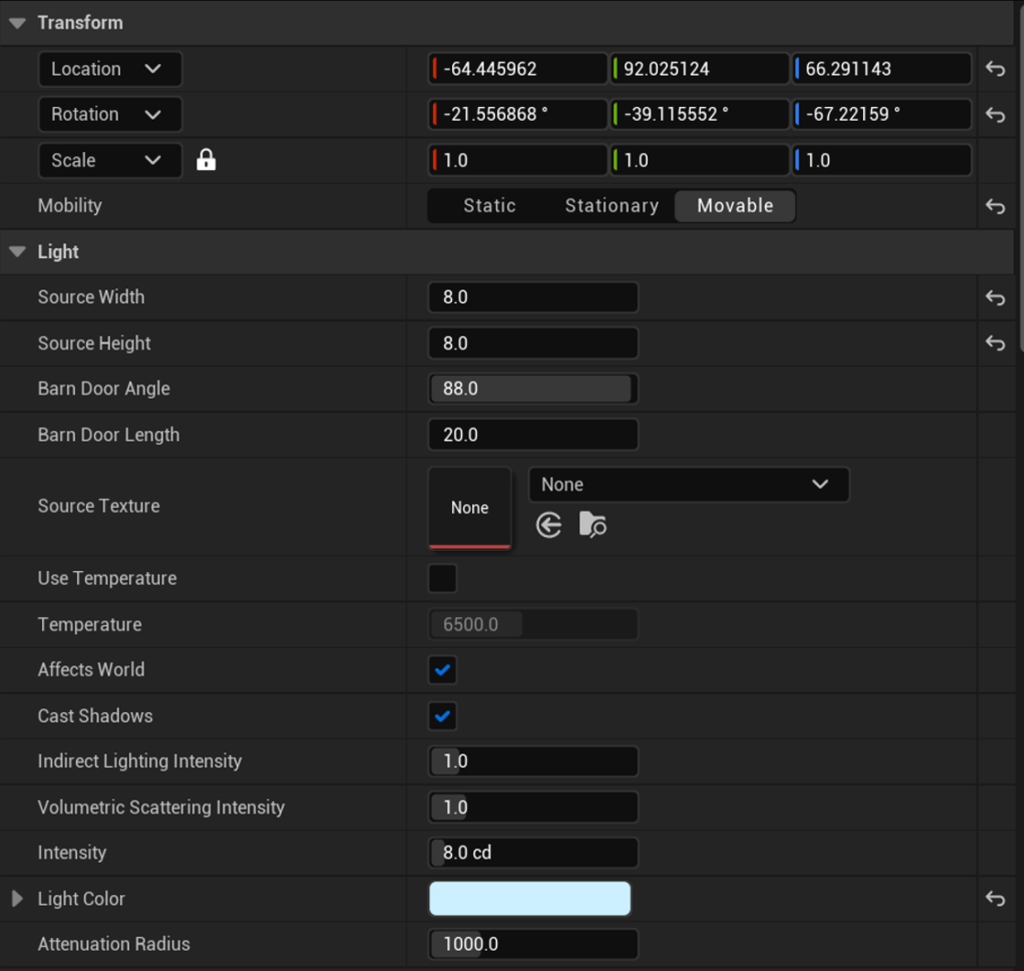Set Mobility to Stationary
Image resolution: width=1024 pixels, height=971 pixels.
[612, 206]
